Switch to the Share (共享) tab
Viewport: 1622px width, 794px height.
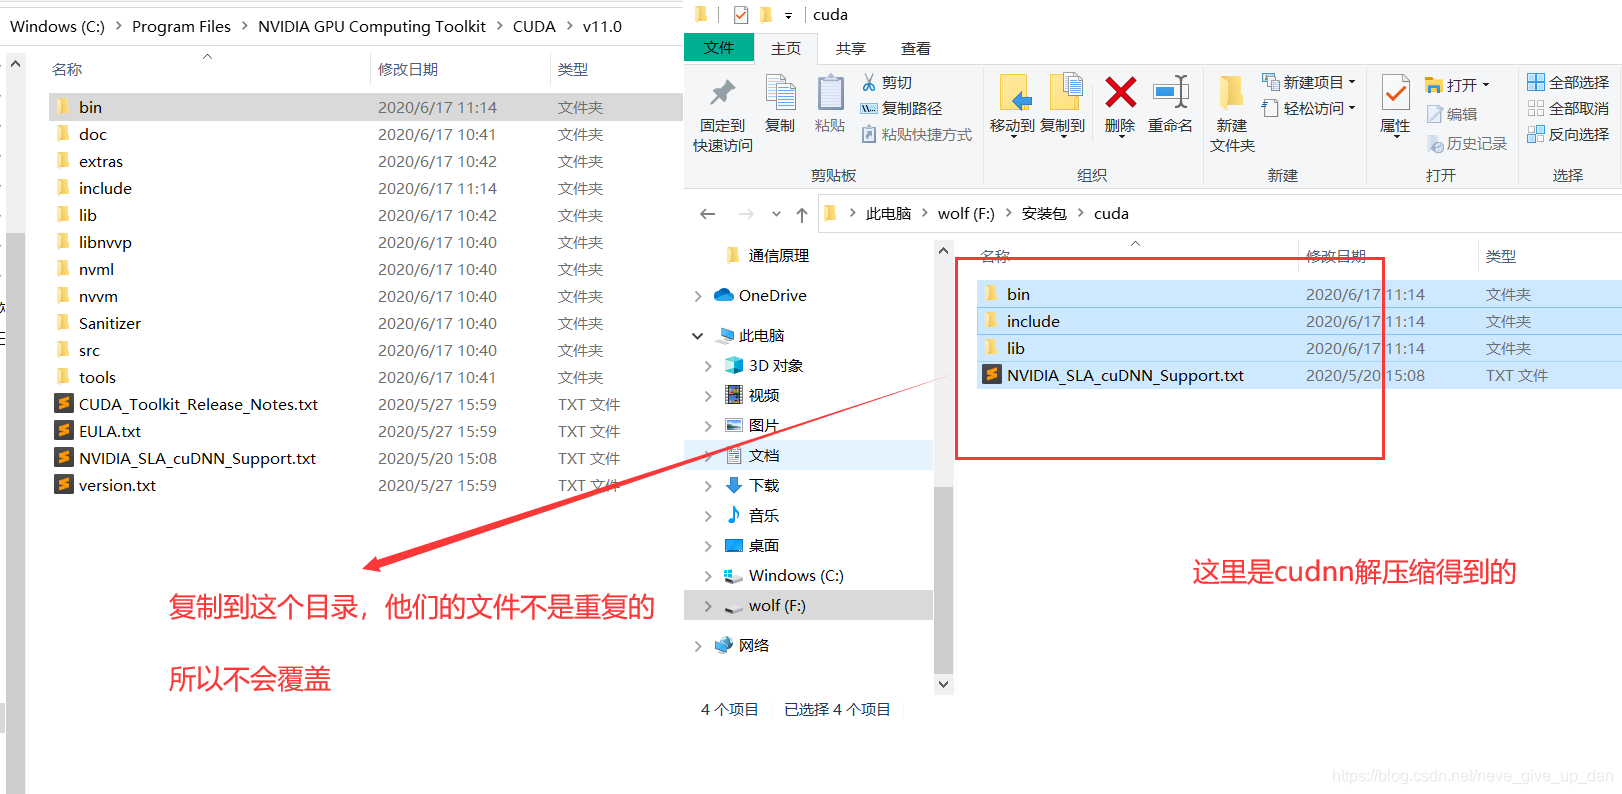[x=851, y=48]
